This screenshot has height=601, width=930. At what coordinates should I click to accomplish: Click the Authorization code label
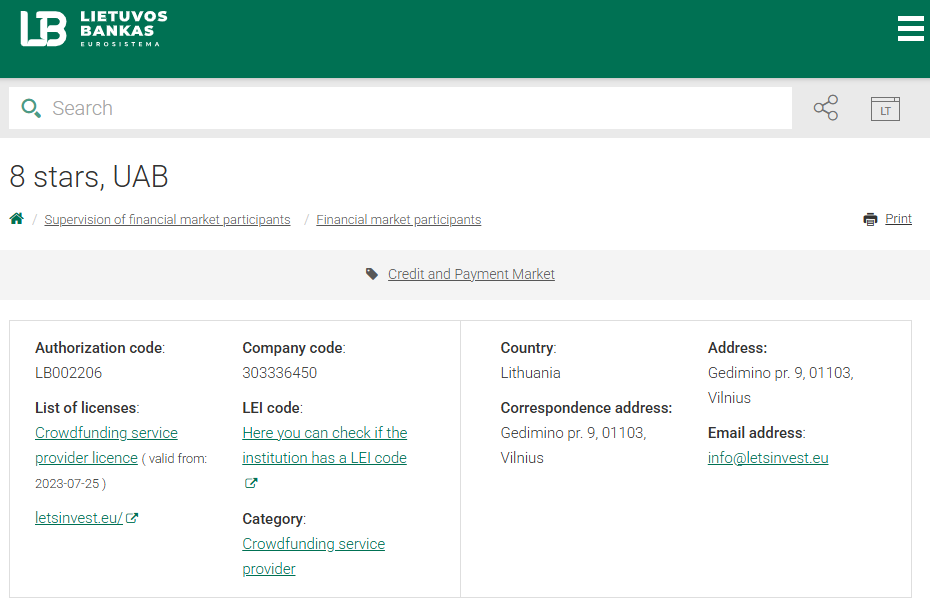click(100, 348)
